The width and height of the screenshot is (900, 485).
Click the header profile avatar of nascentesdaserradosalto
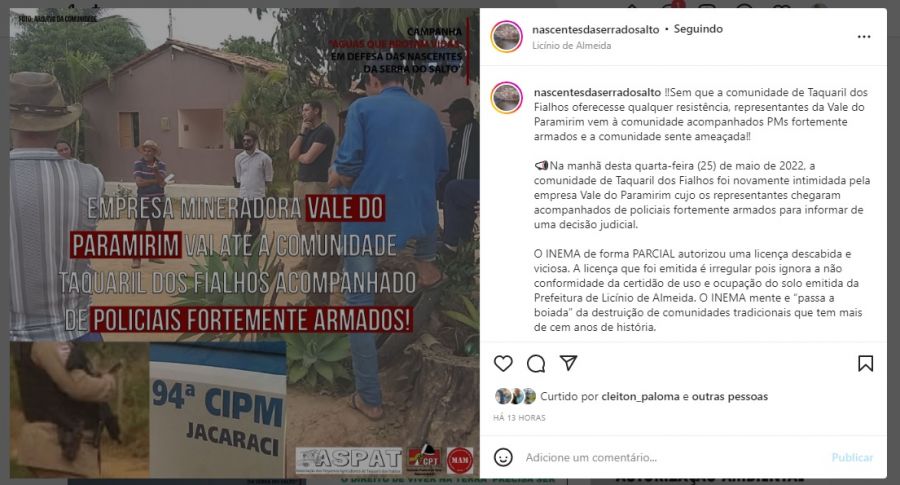click(x=507, y=37)
